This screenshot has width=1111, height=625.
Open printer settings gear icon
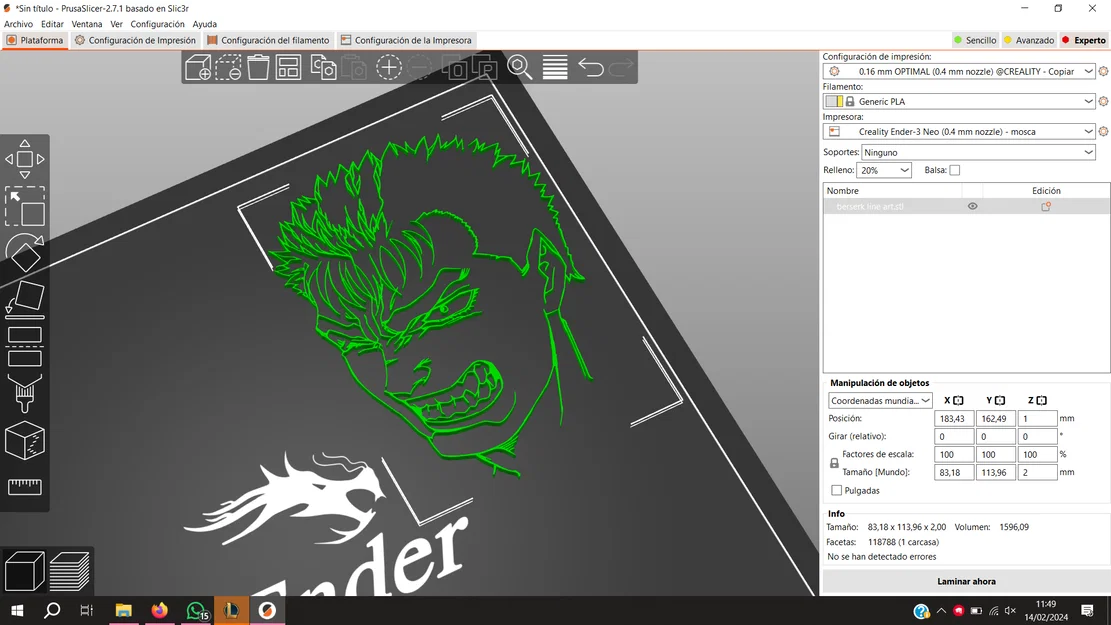tap(1103, 132)
